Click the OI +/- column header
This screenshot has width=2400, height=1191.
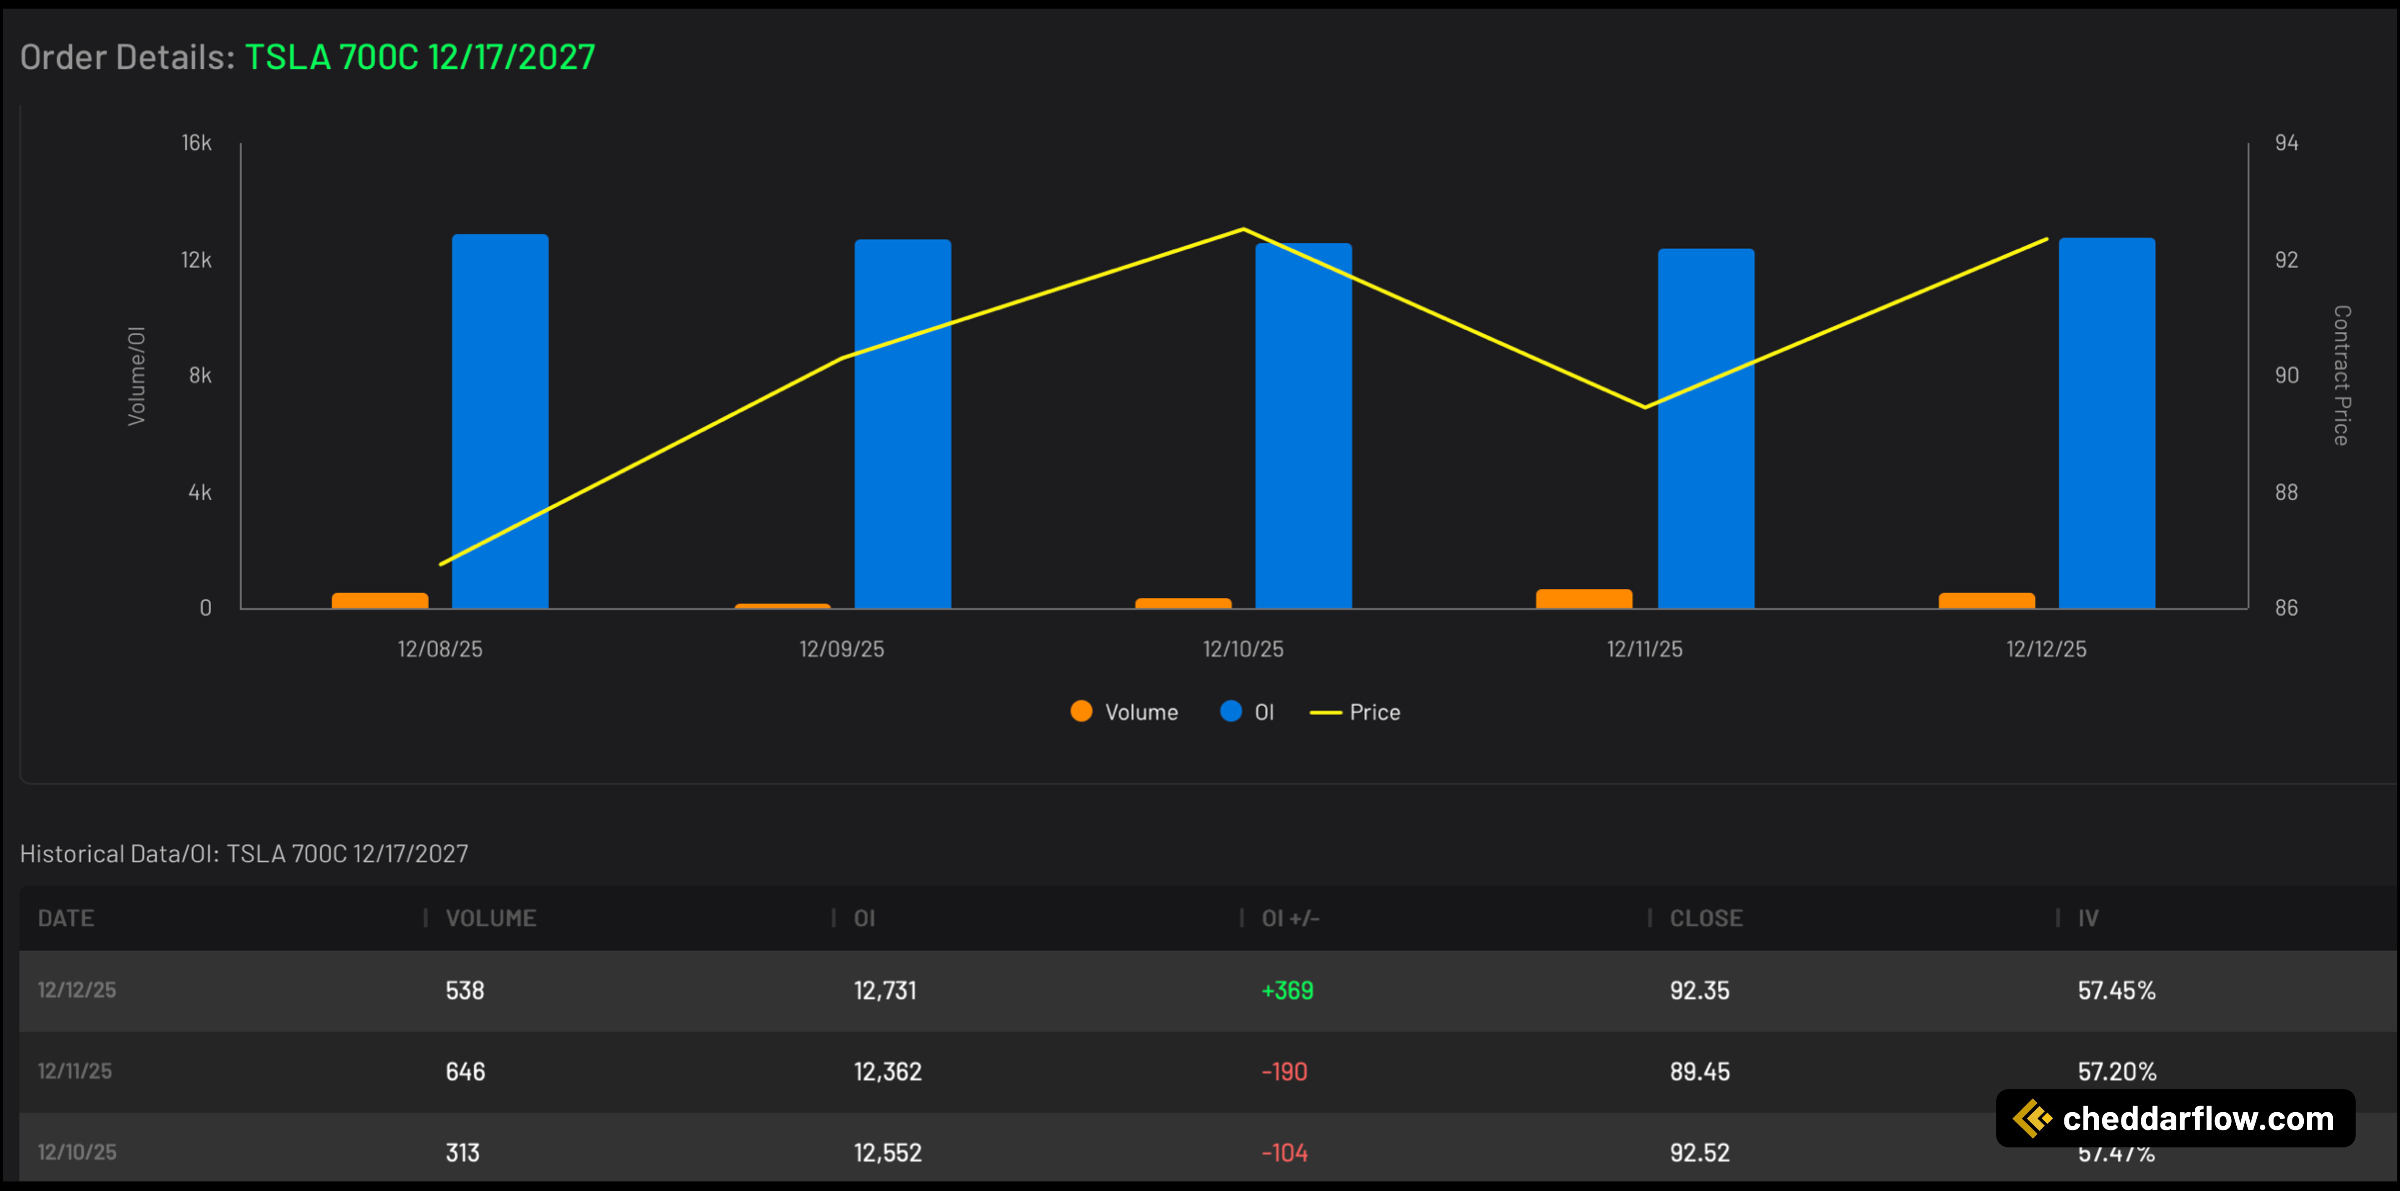[1291, 918]
